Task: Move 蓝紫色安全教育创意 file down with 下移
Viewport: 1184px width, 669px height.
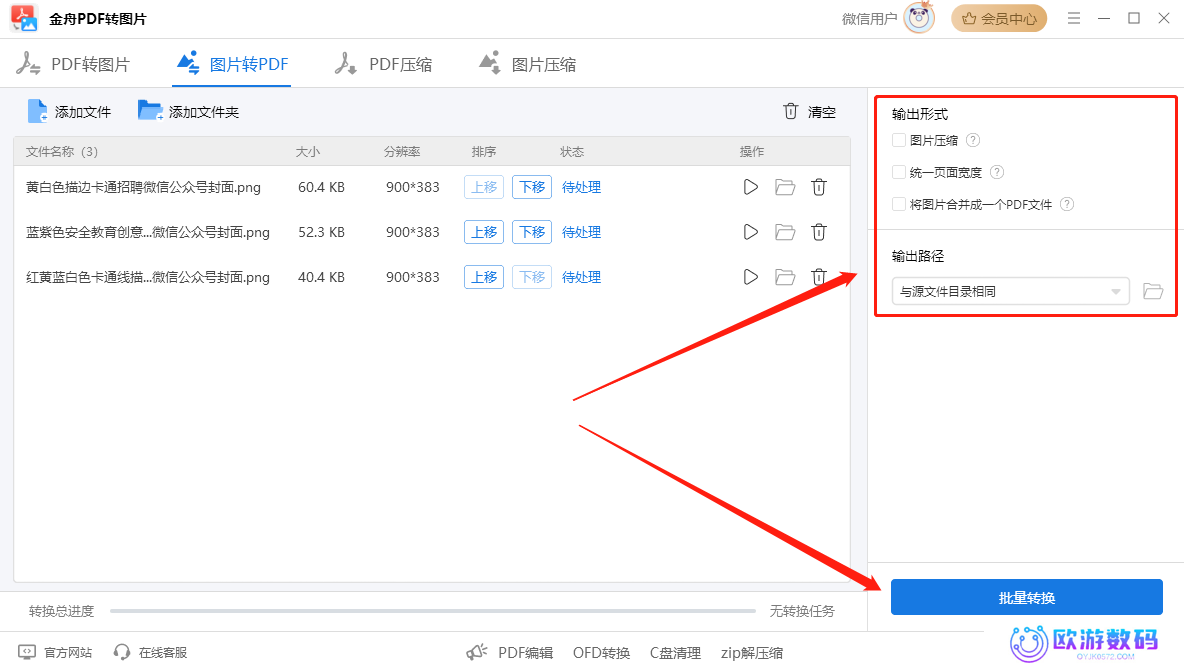Action: tap(532, 232)
